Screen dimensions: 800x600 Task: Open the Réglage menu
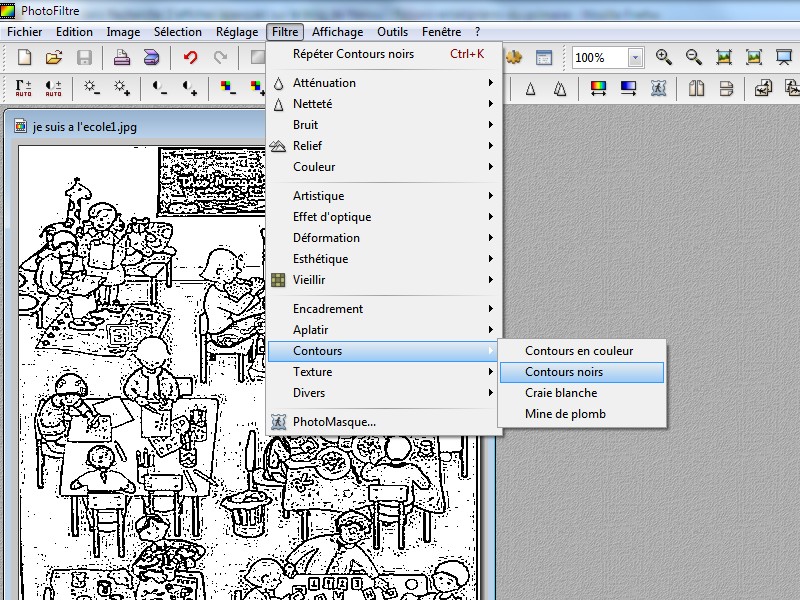(x=237, y=32)
